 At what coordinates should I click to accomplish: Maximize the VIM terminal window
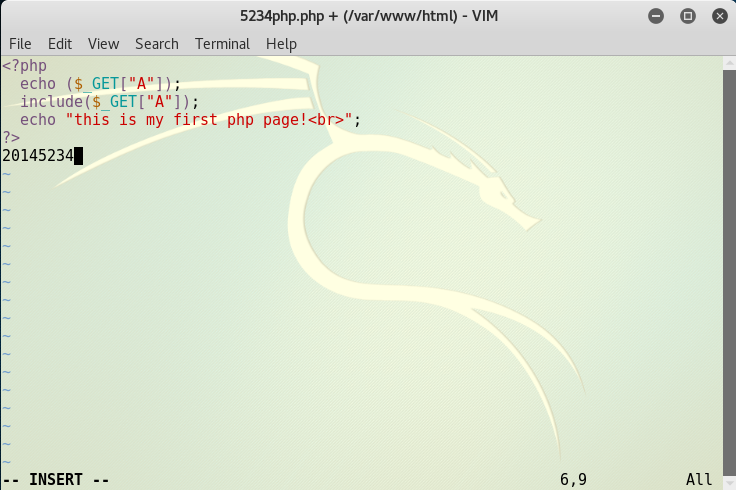[x=688, y=16]
